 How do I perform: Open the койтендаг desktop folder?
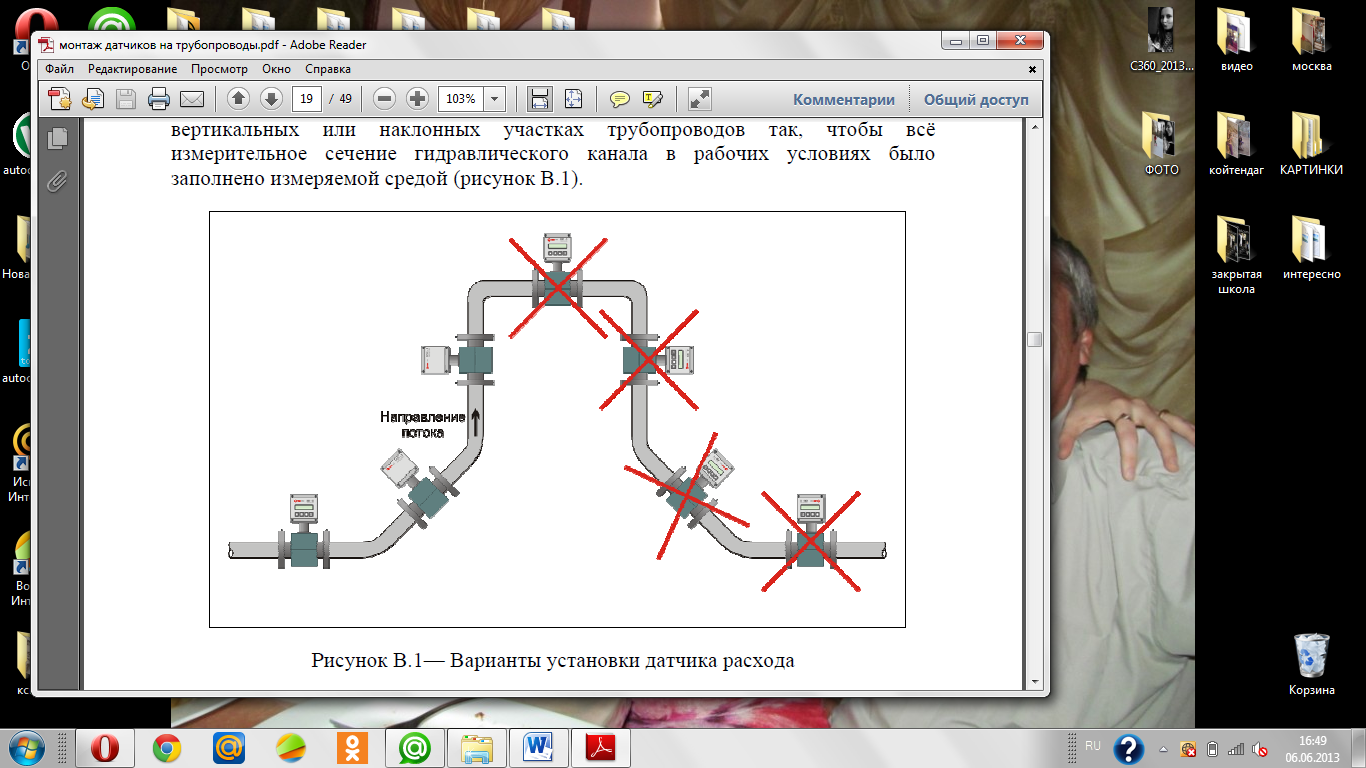pos(1236,143)
